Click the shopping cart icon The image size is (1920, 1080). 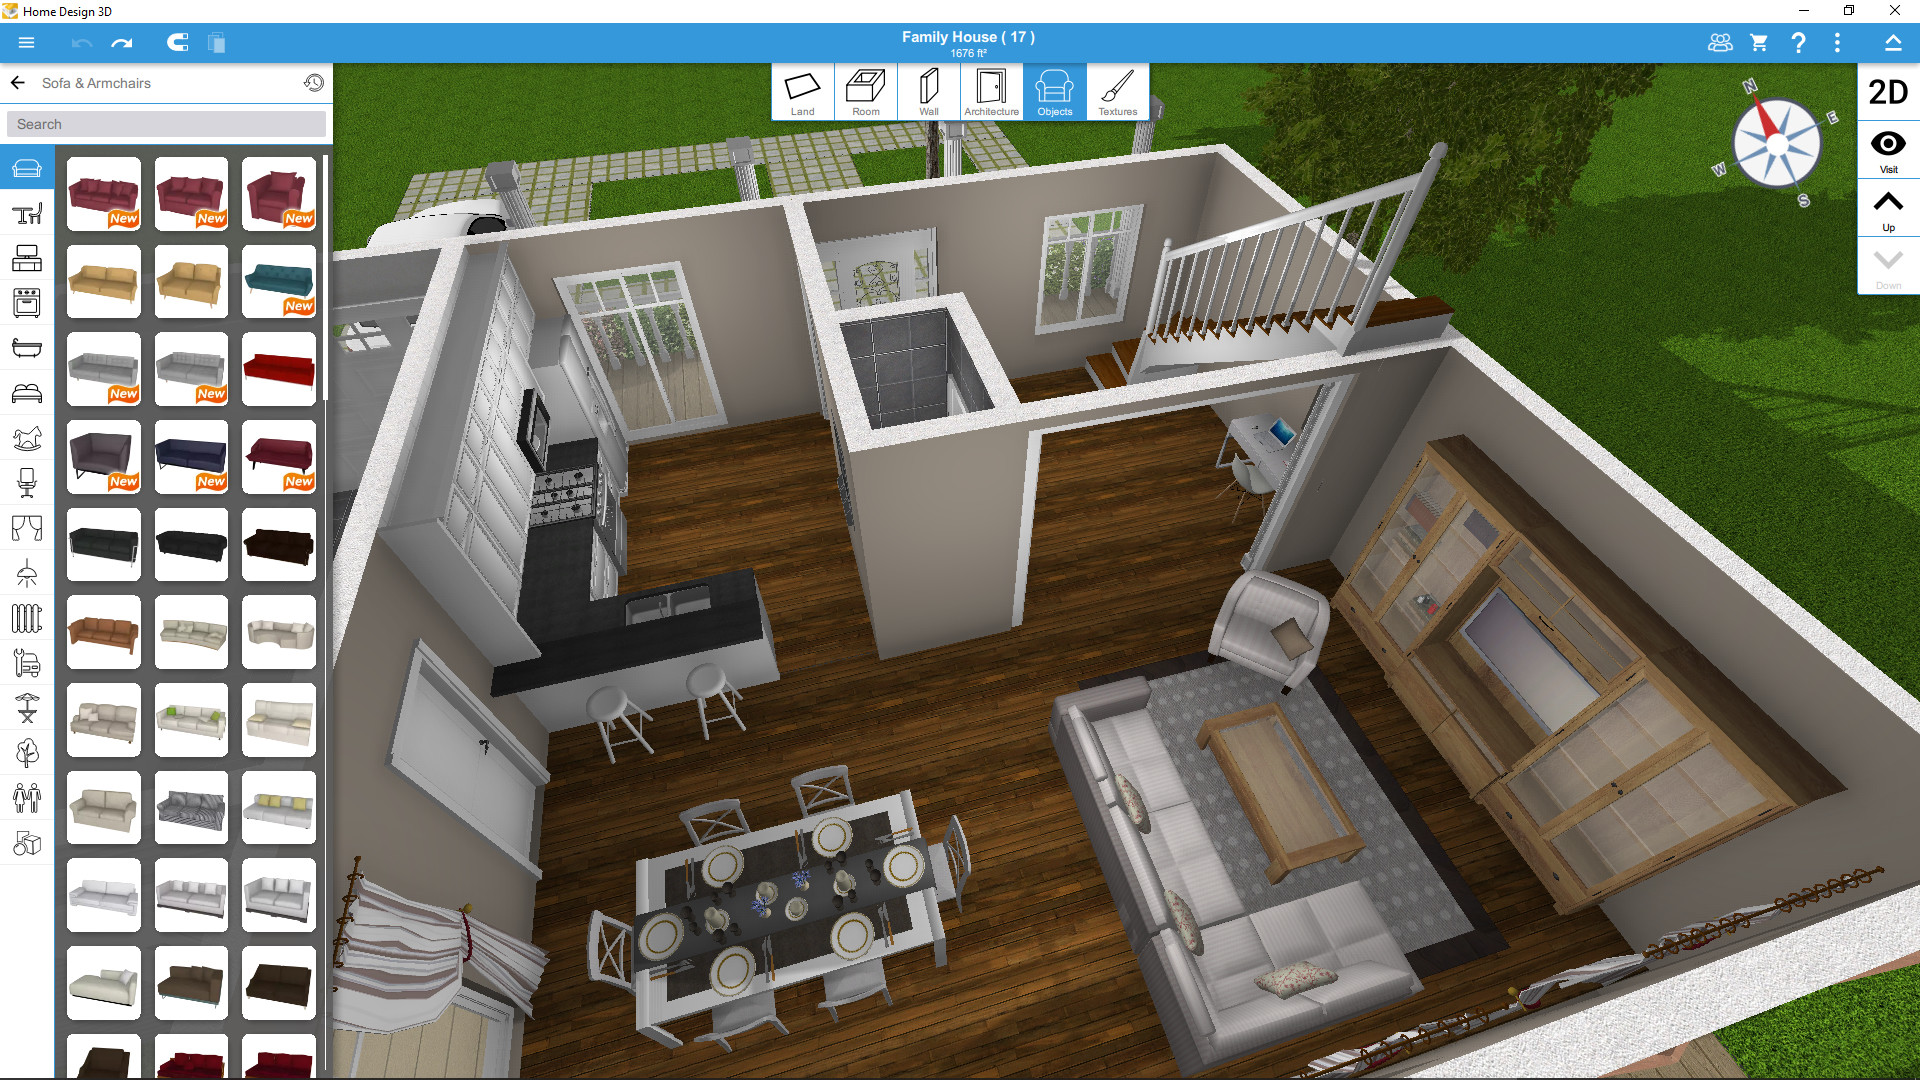click(1759, 42)
